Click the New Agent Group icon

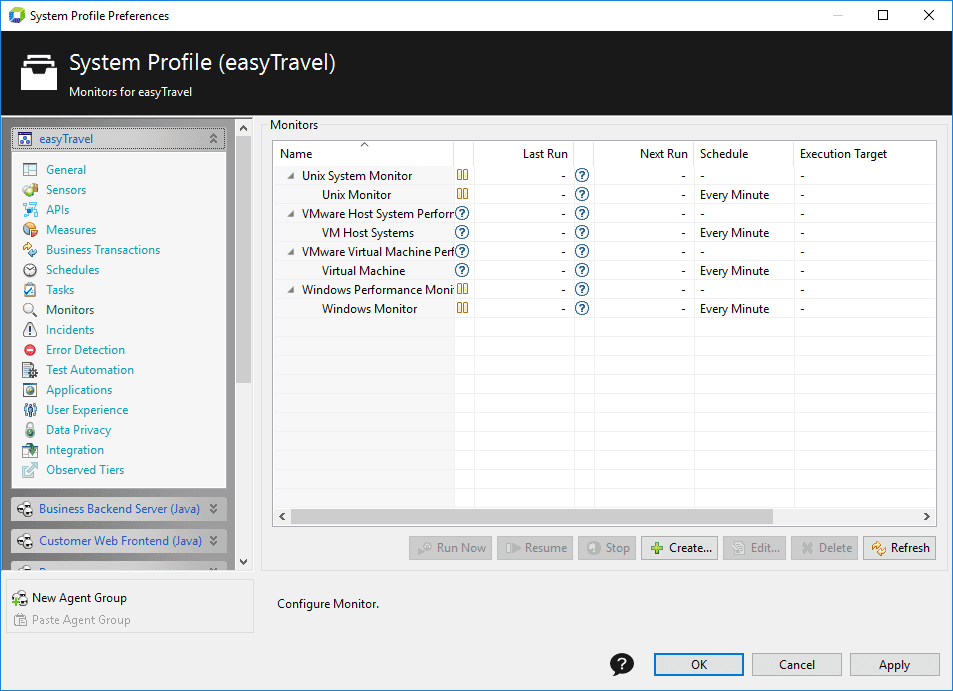[19, 598]
